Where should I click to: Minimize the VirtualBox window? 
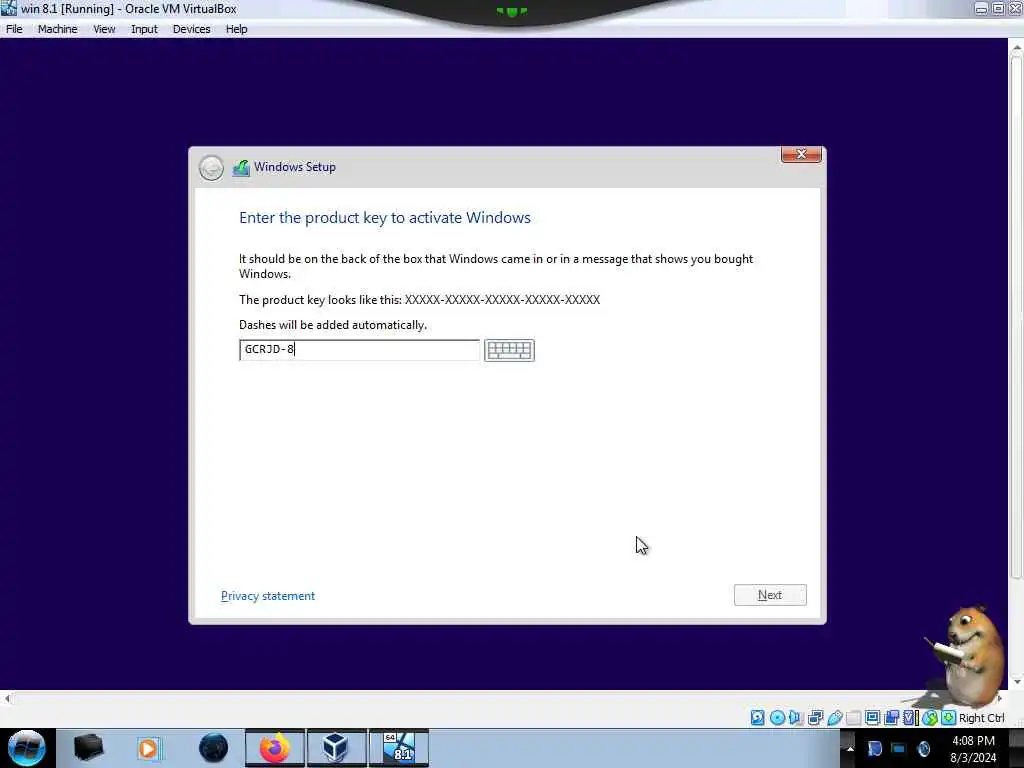[x=981, y=8]
